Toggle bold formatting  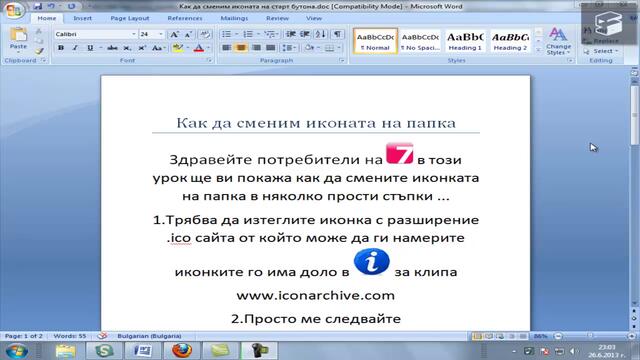click(x=61, y=48)
